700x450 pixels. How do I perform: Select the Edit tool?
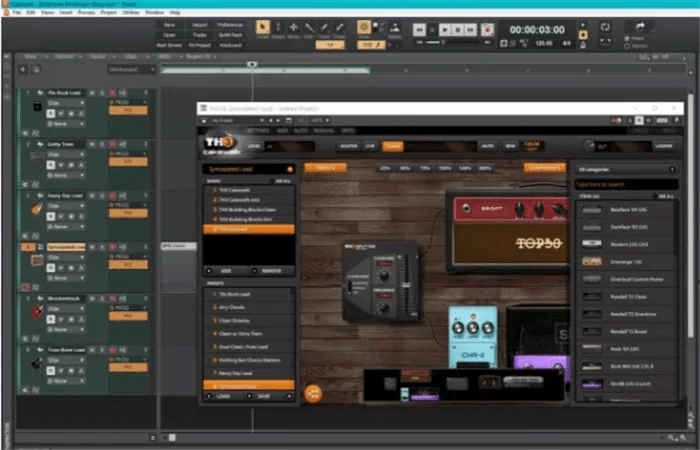pyautogui.click(x=309, y=28)
